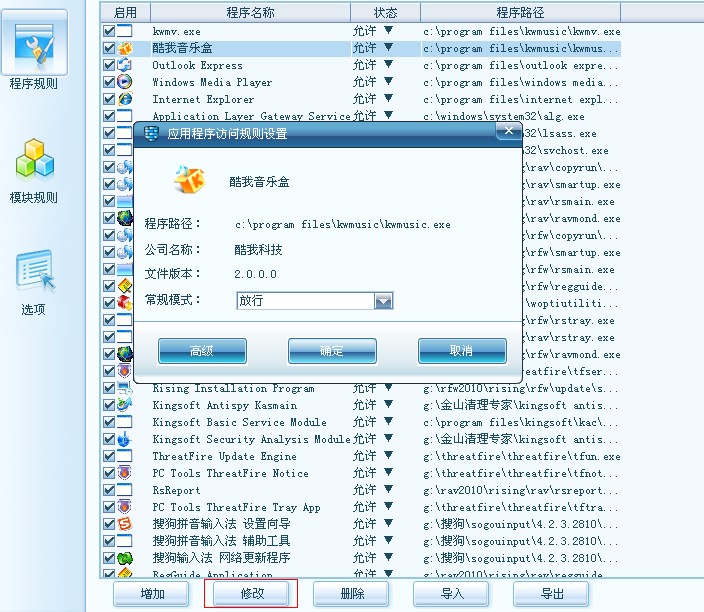Image resolution: width=704 pixels, height=612 pixels.
Task: Click the kwmusic.exe program path in dialog
Action: (343, 225)
